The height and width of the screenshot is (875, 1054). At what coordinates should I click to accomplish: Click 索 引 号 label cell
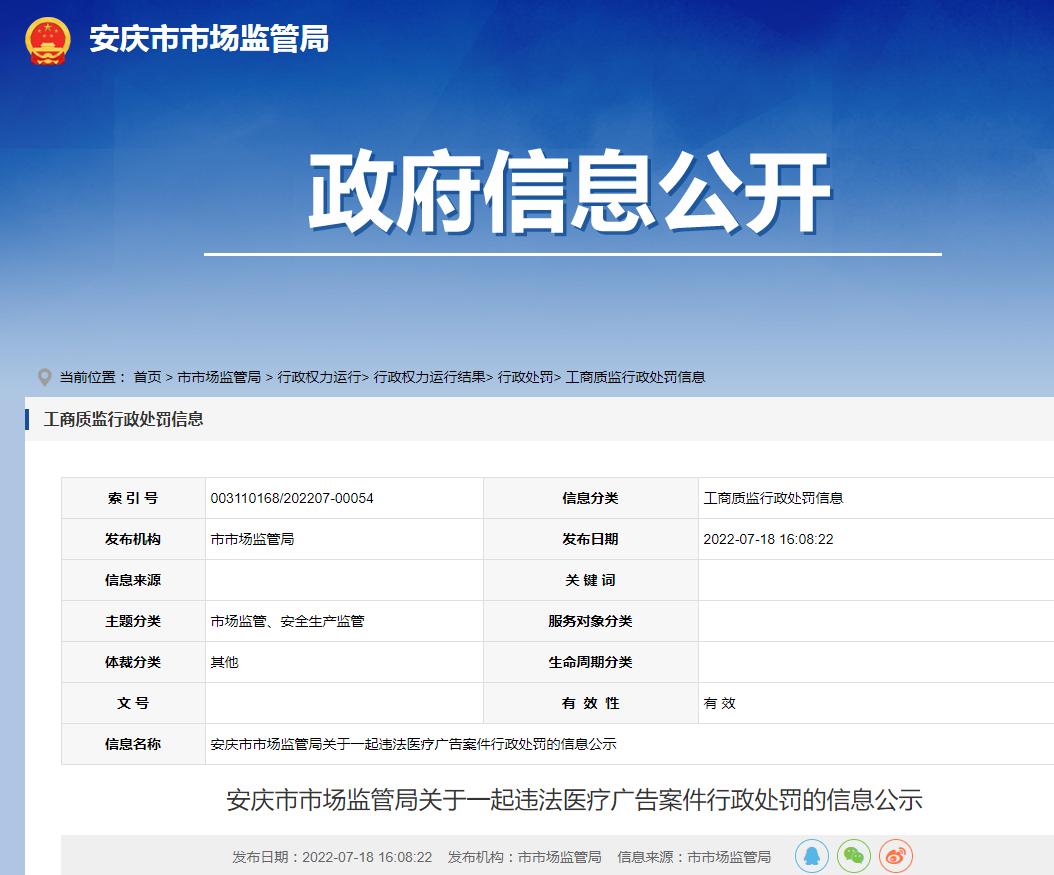133,498
